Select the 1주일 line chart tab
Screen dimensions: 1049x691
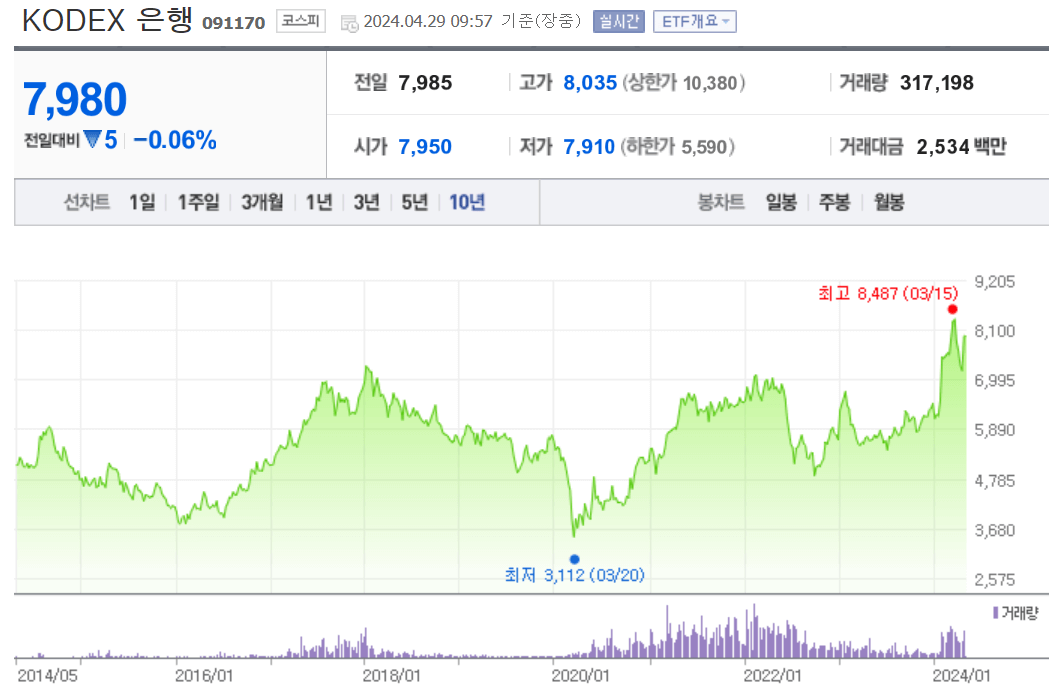click(x=198, y=202)
